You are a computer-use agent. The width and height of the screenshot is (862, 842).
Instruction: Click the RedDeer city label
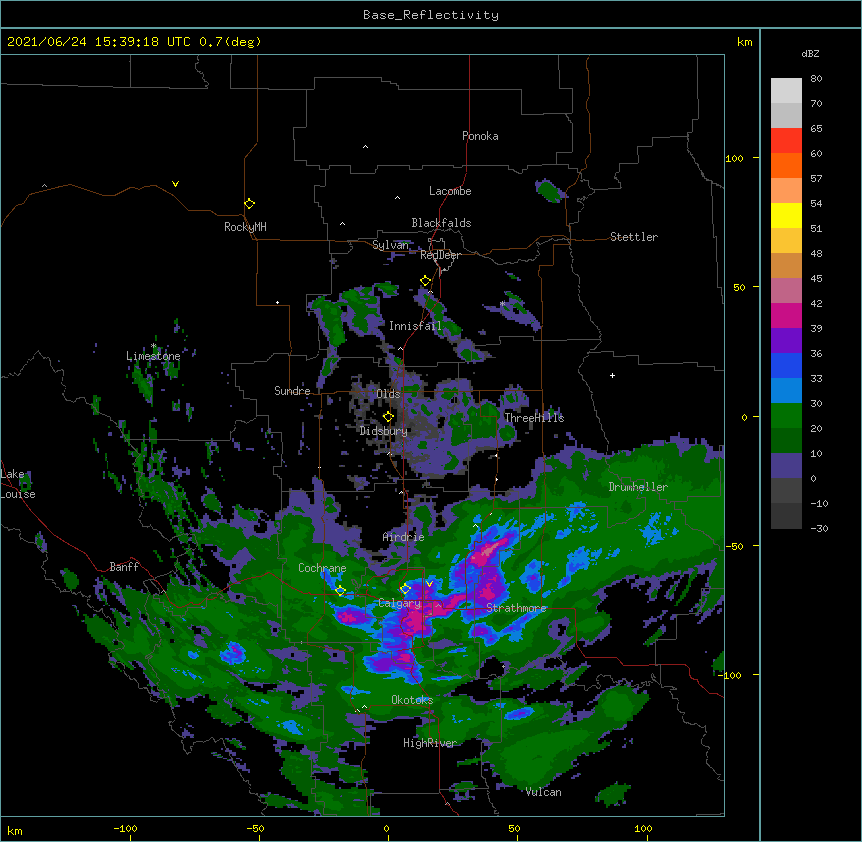pos(440,255)
